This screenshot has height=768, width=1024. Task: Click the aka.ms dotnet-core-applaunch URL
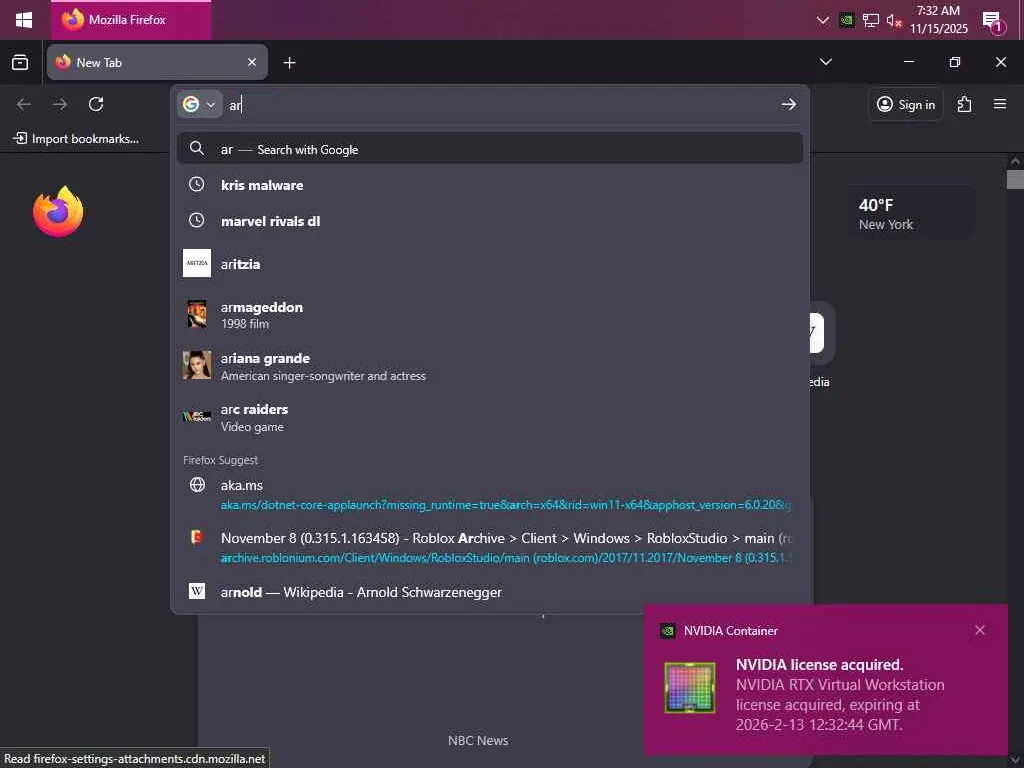505,505
